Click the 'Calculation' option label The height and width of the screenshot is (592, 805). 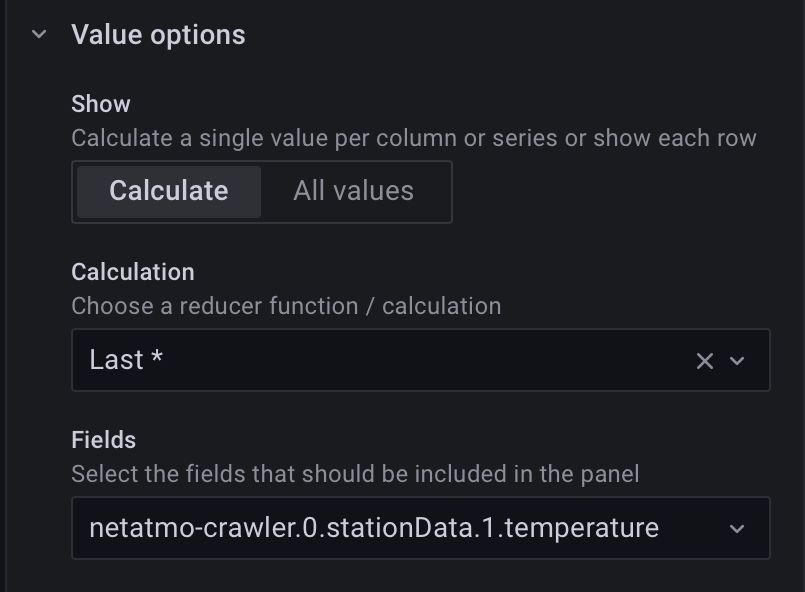point(133,272)
